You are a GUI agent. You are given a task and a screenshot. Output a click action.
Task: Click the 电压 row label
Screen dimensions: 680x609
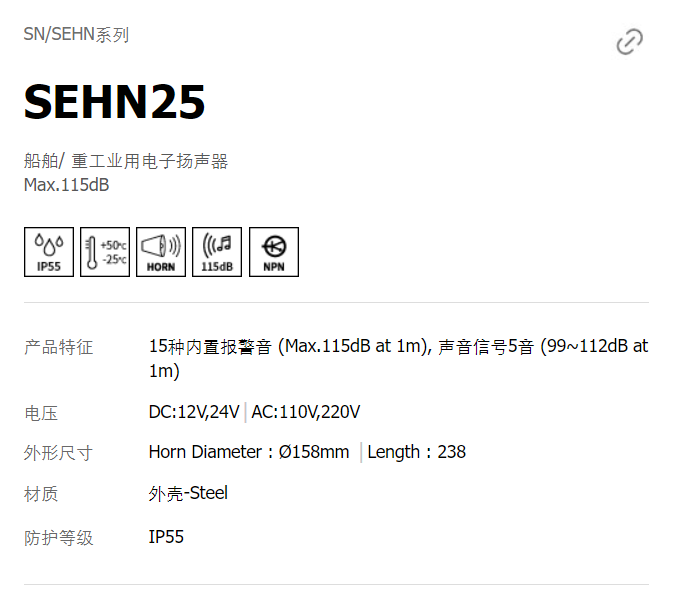tap(41, 413)
